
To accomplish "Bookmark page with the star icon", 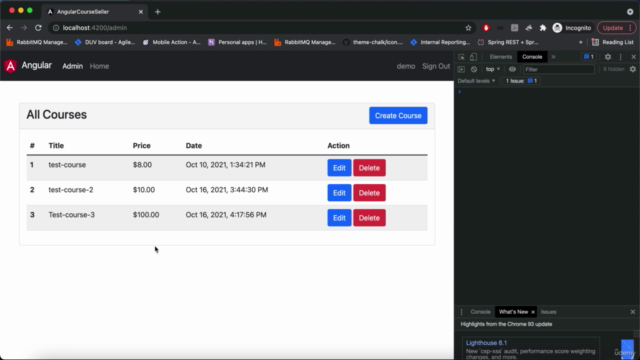I will point(468,28).
